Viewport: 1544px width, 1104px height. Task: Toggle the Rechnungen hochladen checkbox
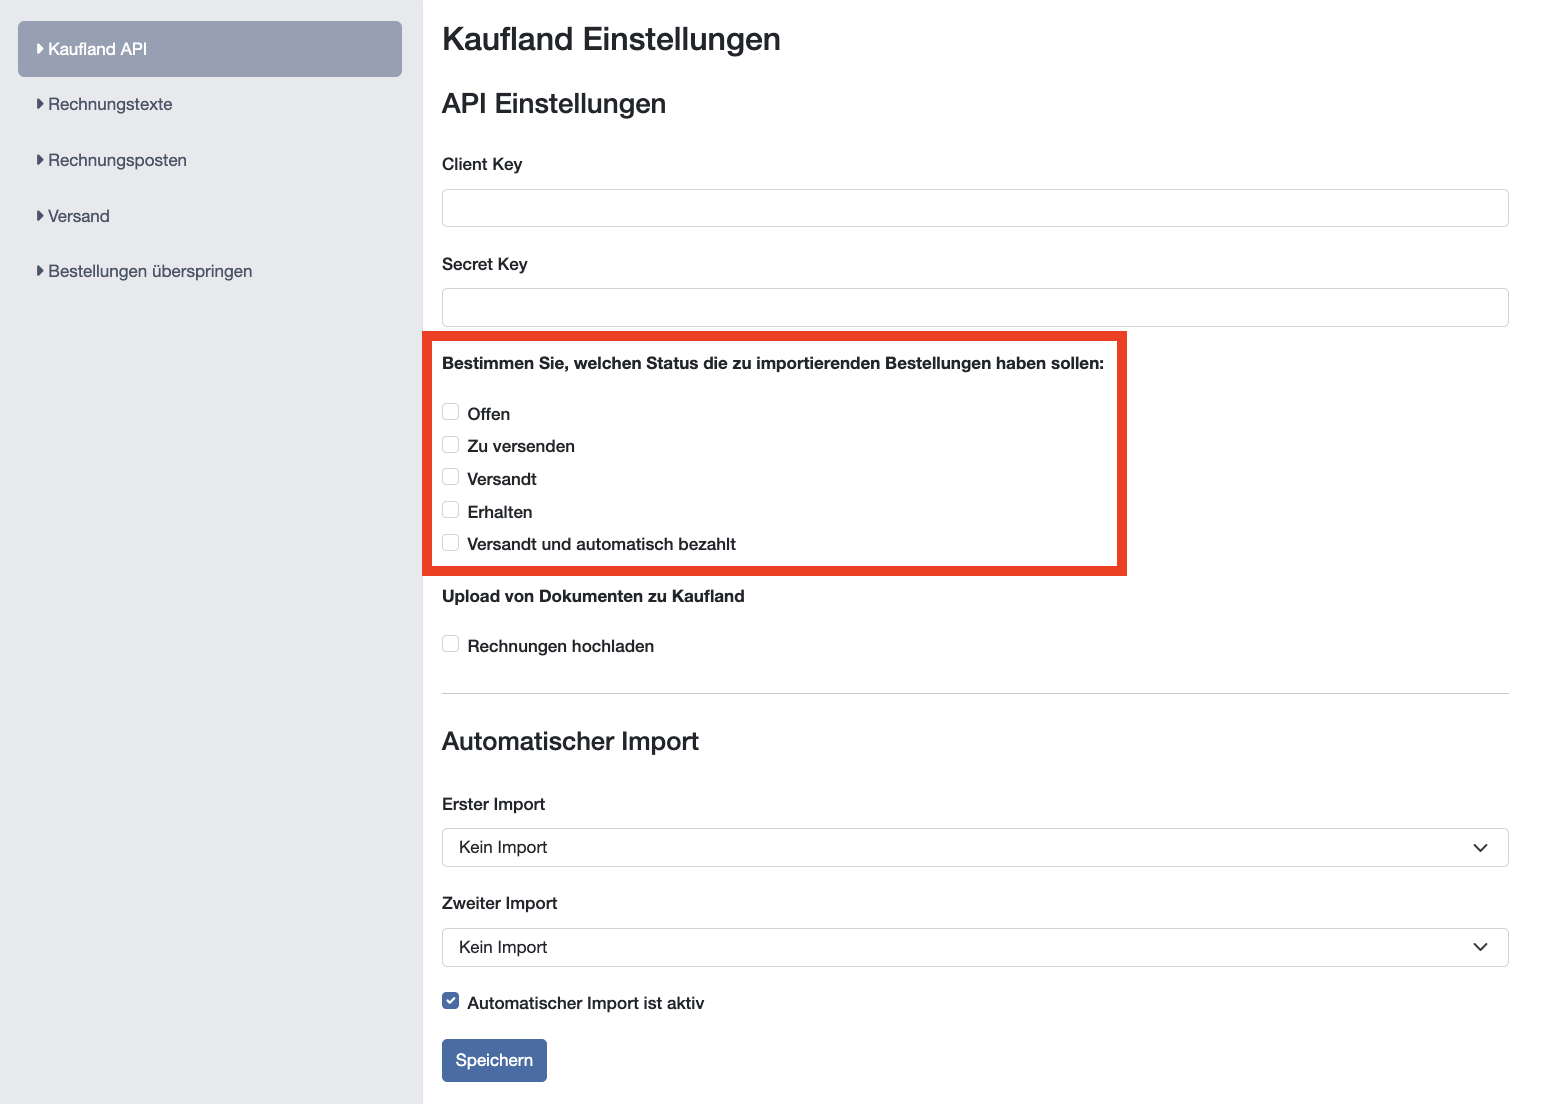(451, 644)
